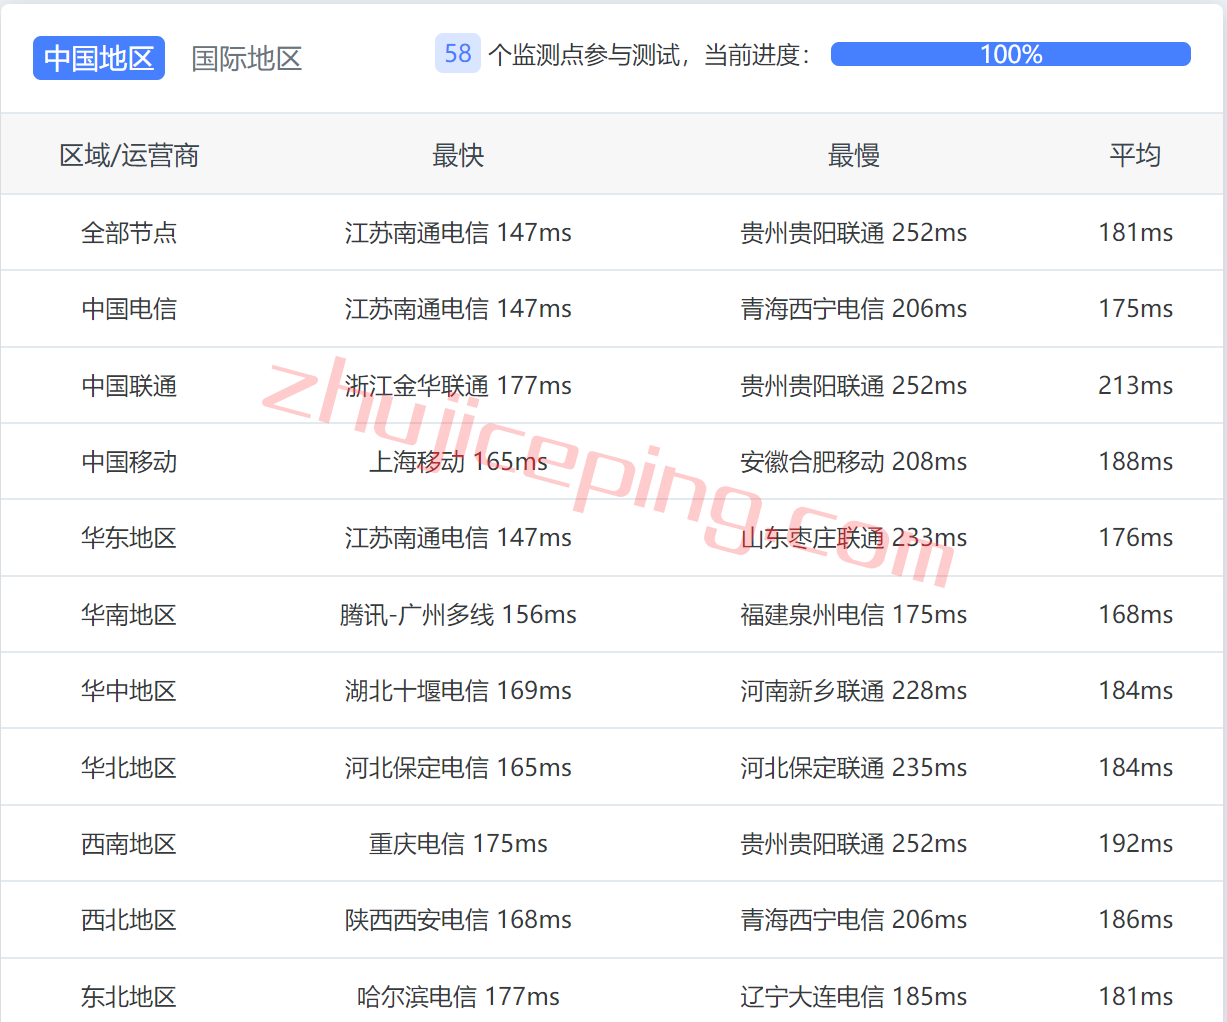The image size is (1227, 1022).
Task: Click the 181ms average for 全部节点
Action: coord(1135,233)
